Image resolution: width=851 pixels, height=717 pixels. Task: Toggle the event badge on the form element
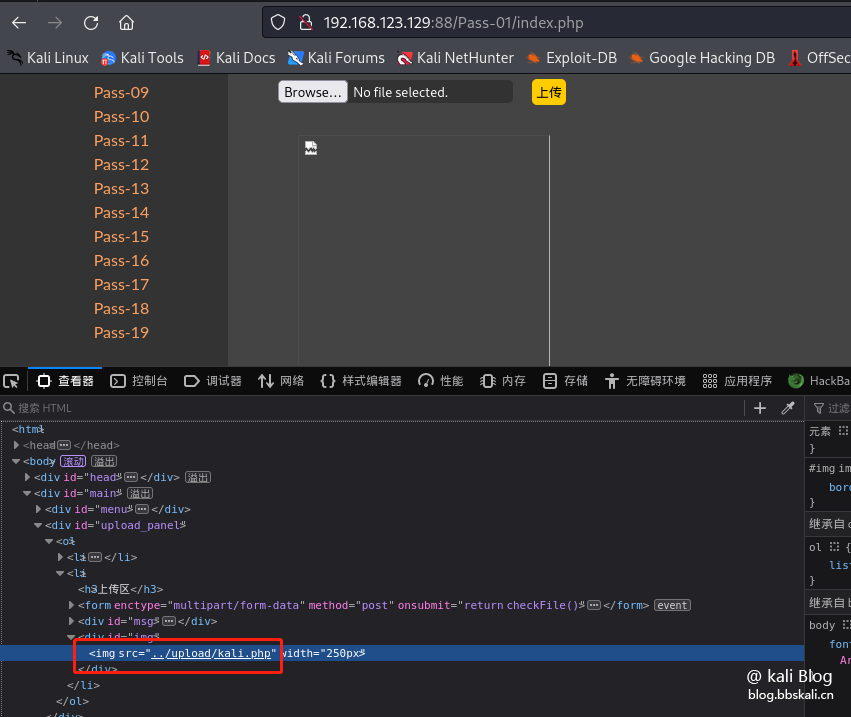(x=672, y=605)
